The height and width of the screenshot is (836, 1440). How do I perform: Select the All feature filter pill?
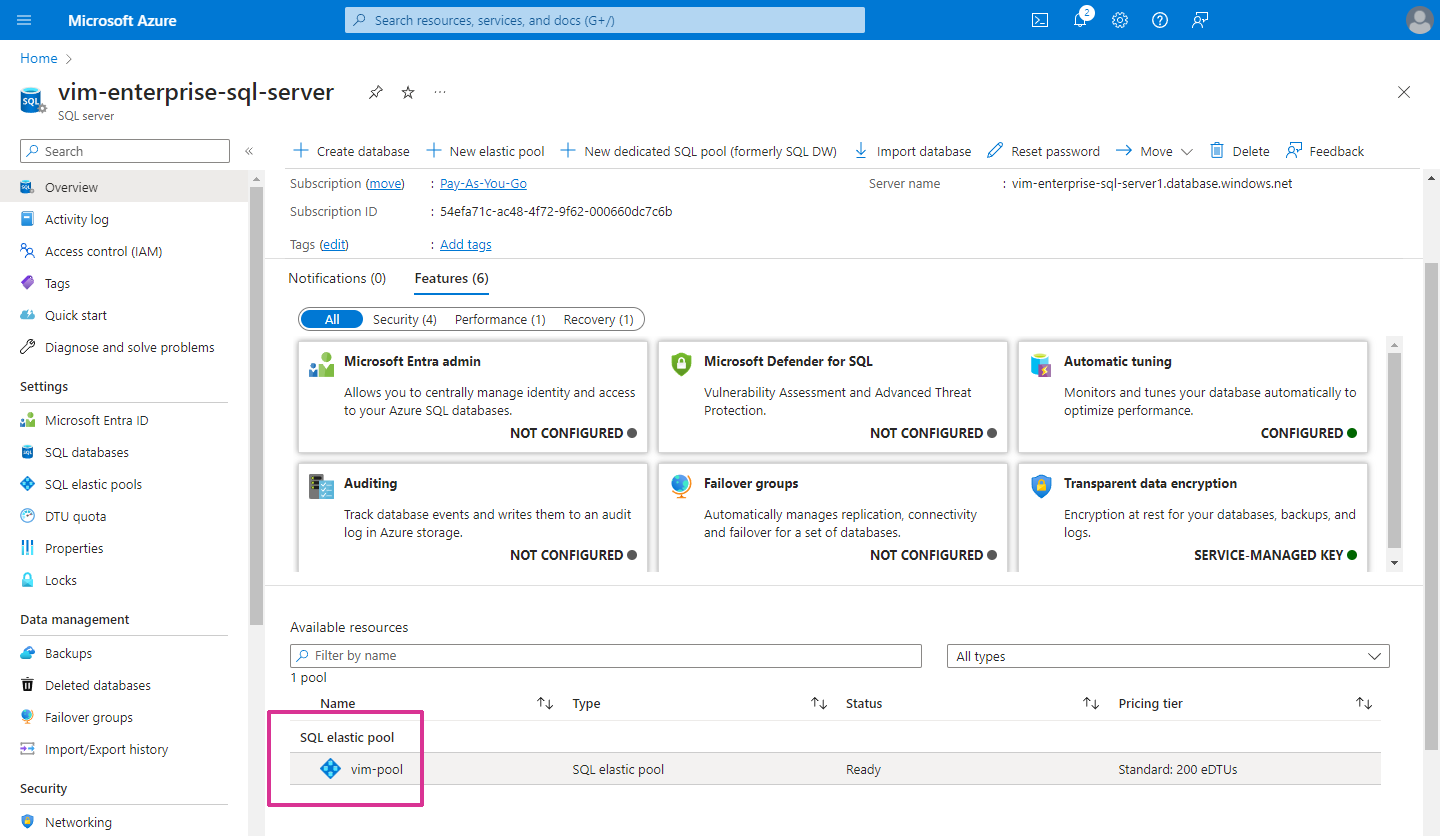(x=332, y=319)
